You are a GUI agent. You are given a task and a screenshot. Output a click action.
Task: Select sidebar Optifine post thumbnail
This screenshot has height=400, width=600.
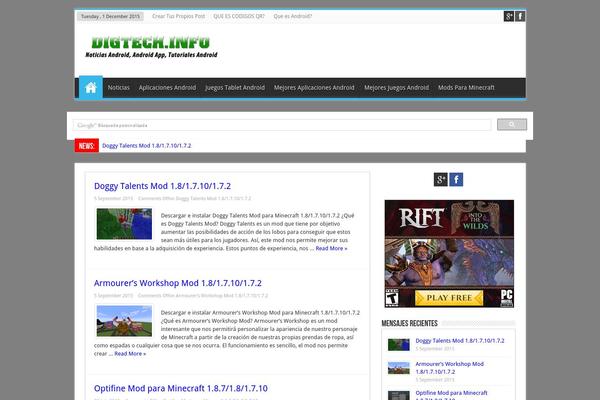coord(399,395)
